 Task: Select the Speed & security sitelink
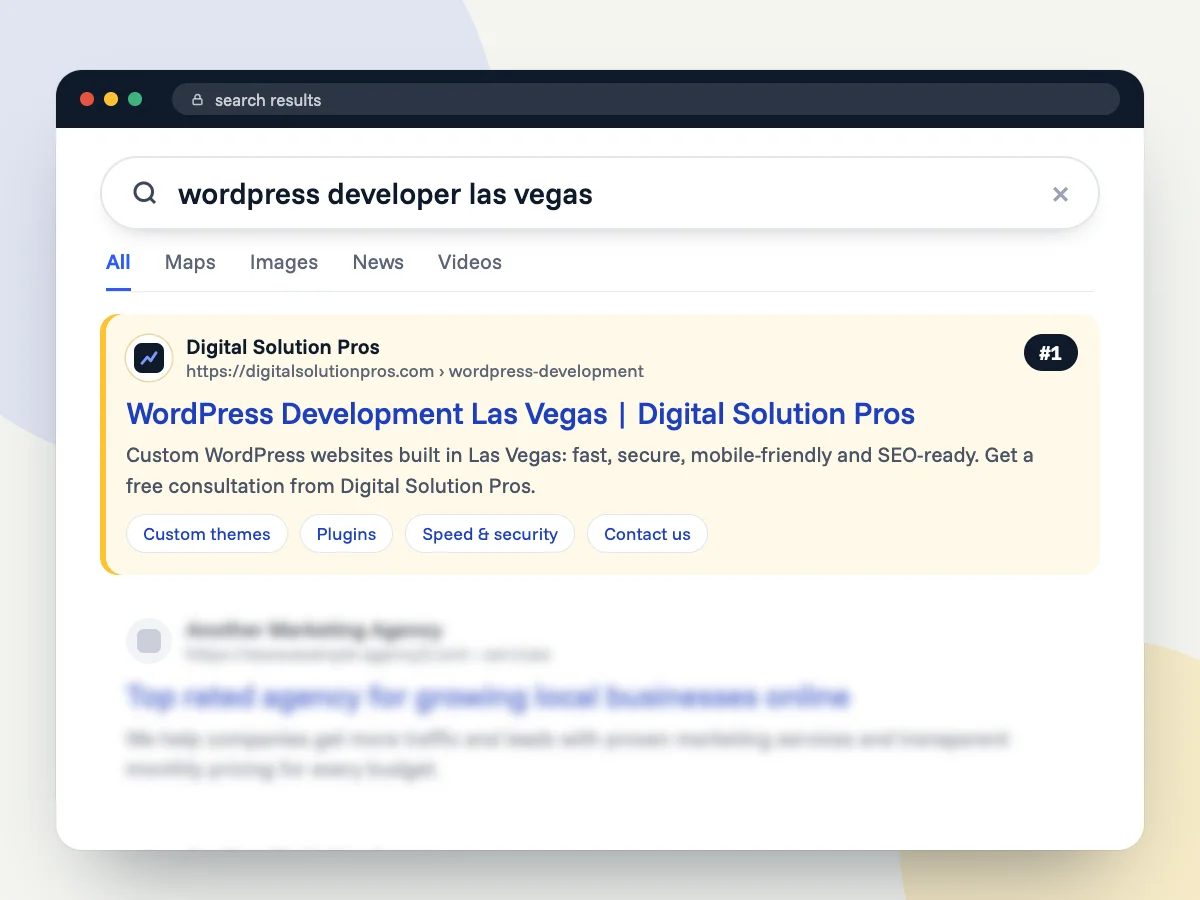(490, 534)
